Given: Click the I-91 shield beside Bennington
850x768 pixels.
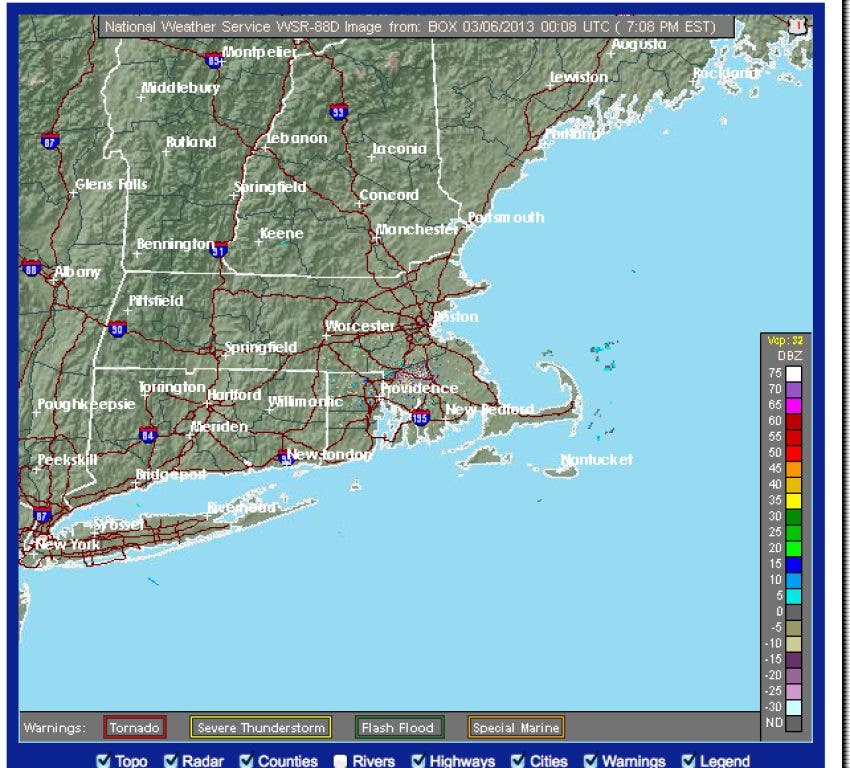Looking at the screenshot, I should click(219, 249).
